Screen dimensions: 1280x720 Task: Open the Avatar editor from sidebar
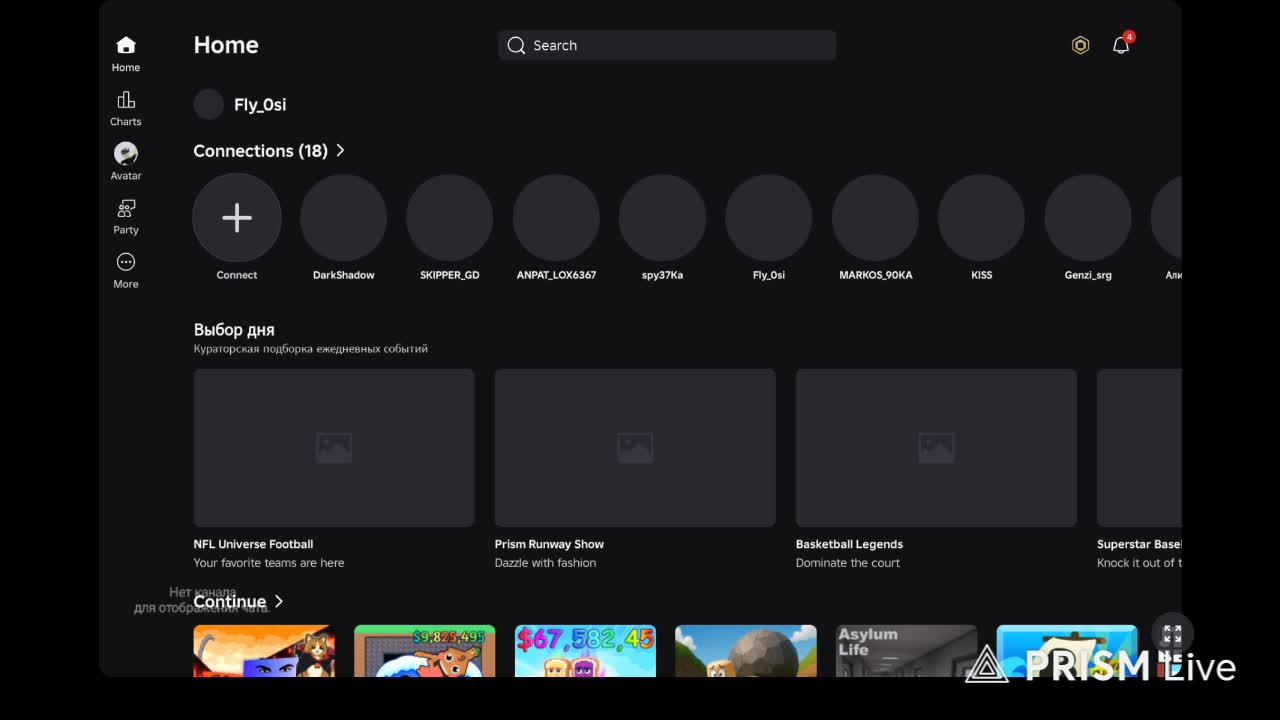(126, 161)
